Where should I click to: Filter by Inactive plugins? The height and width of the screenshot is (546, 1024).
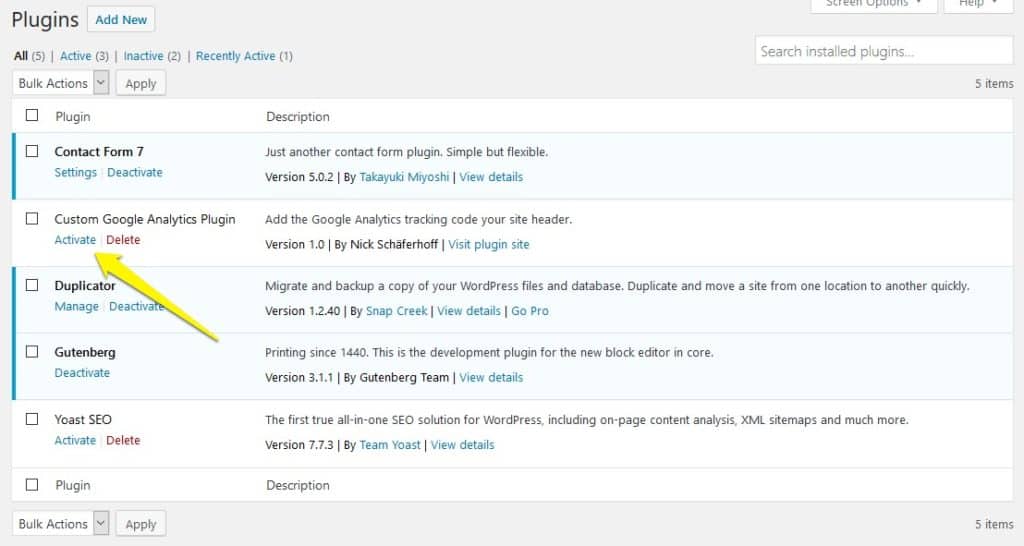click(x=144, y=56)
